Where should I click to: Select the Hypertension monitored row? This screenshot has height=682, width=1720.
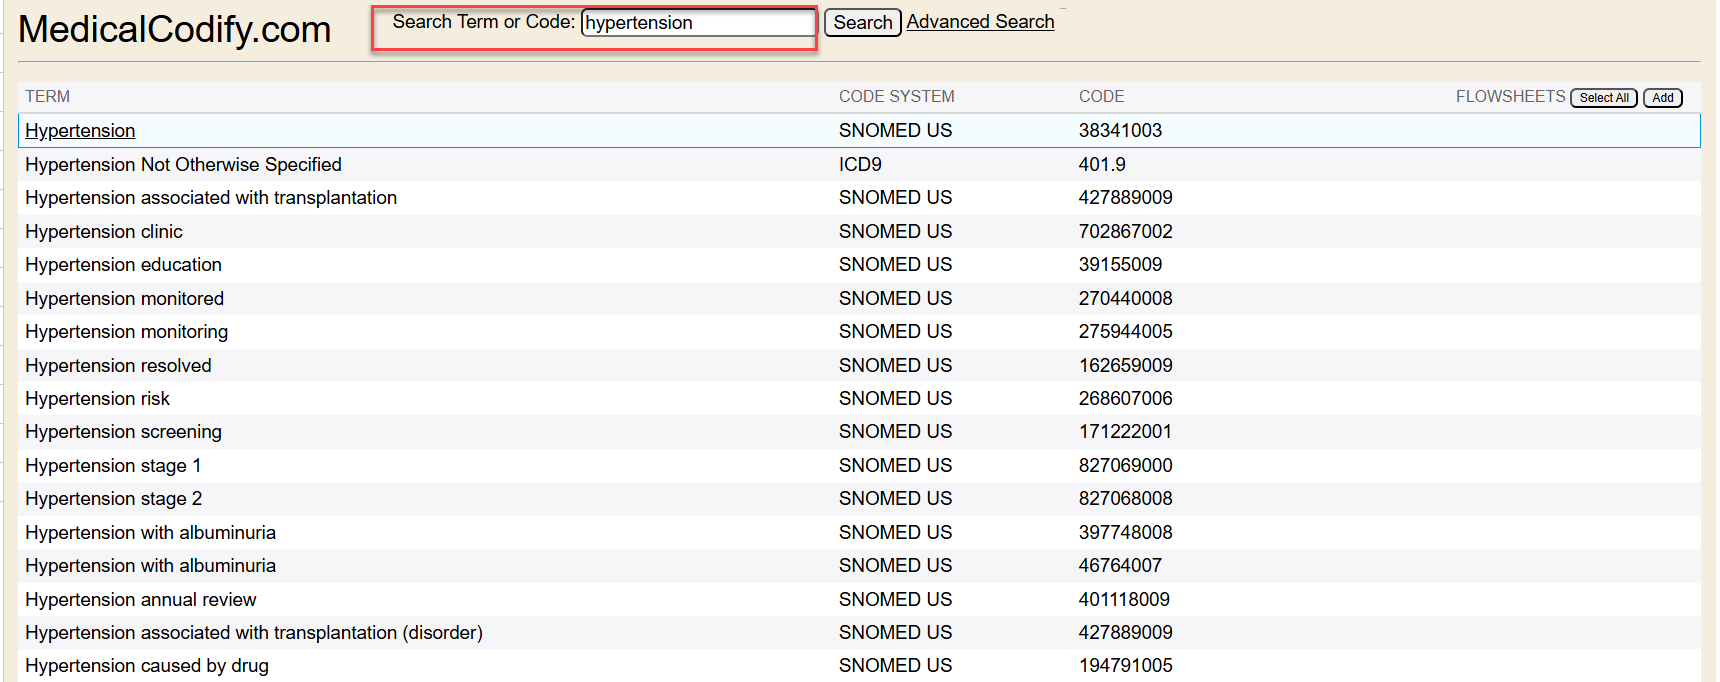124,299
